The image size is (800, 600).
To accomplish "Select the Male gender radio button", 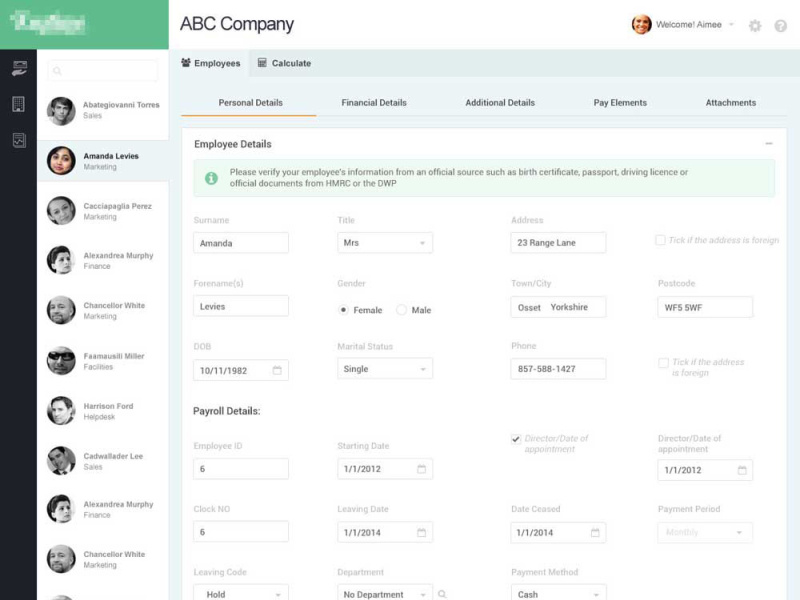I will coord(399,310).
